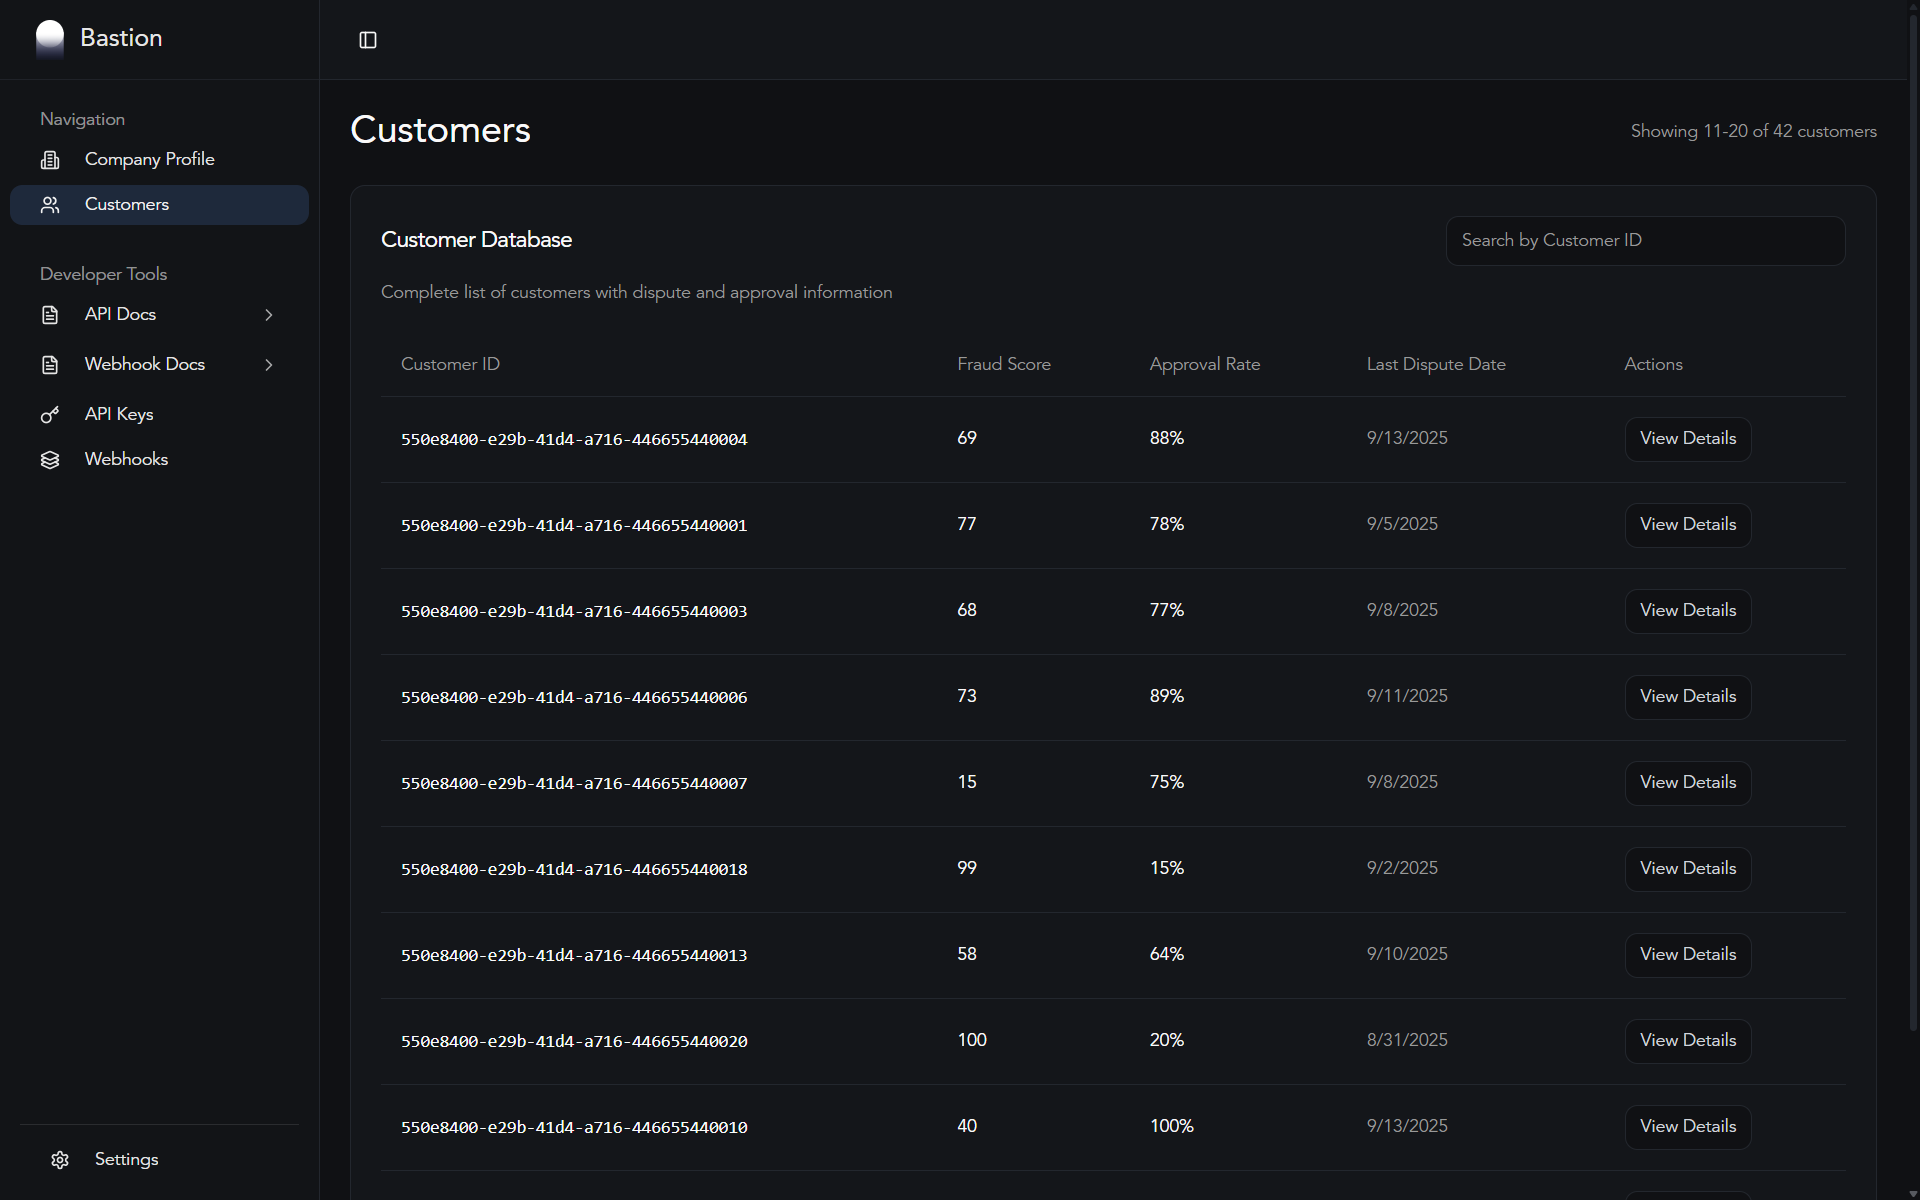
Task: Click the Settings gear icon
Action: [x=60, y=1160]
